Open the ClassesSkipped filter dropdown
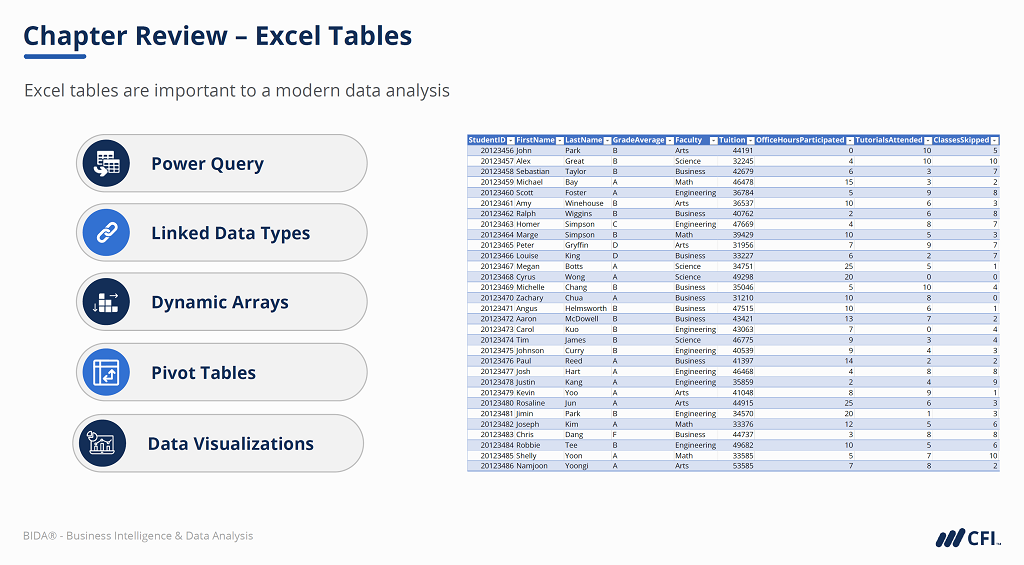This screenshot has width=1024, height=565. pos(994,141)
